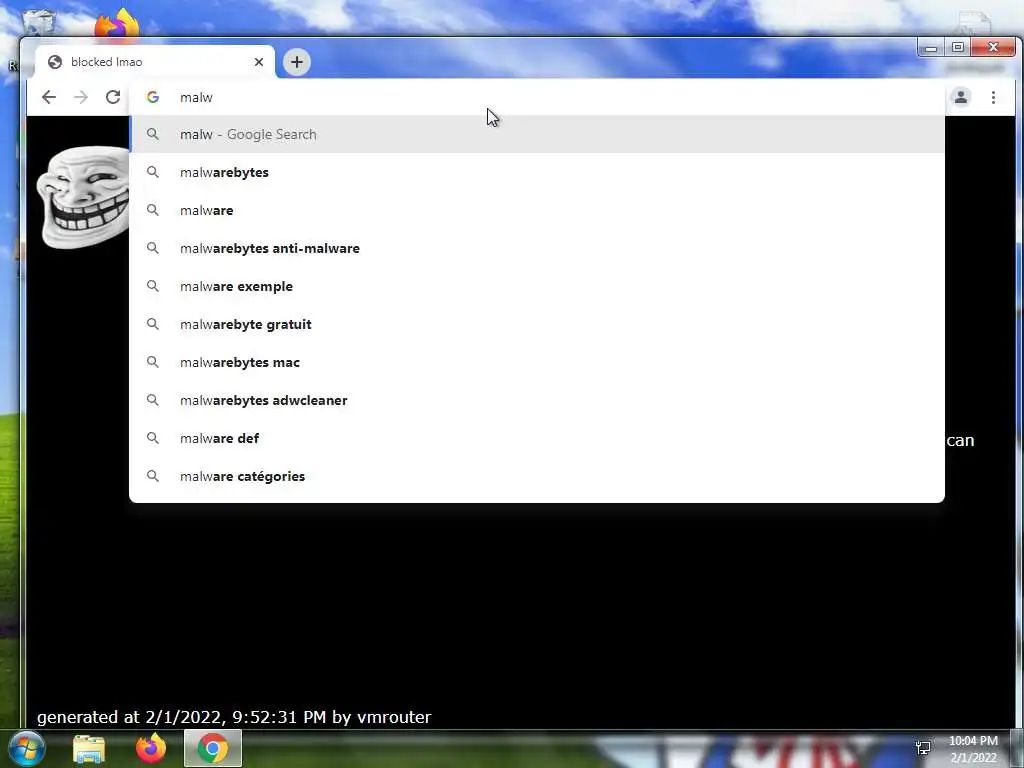Launch Firefox from the taskbar
Screen dimensions: 1024x768
tap(151, 748)
